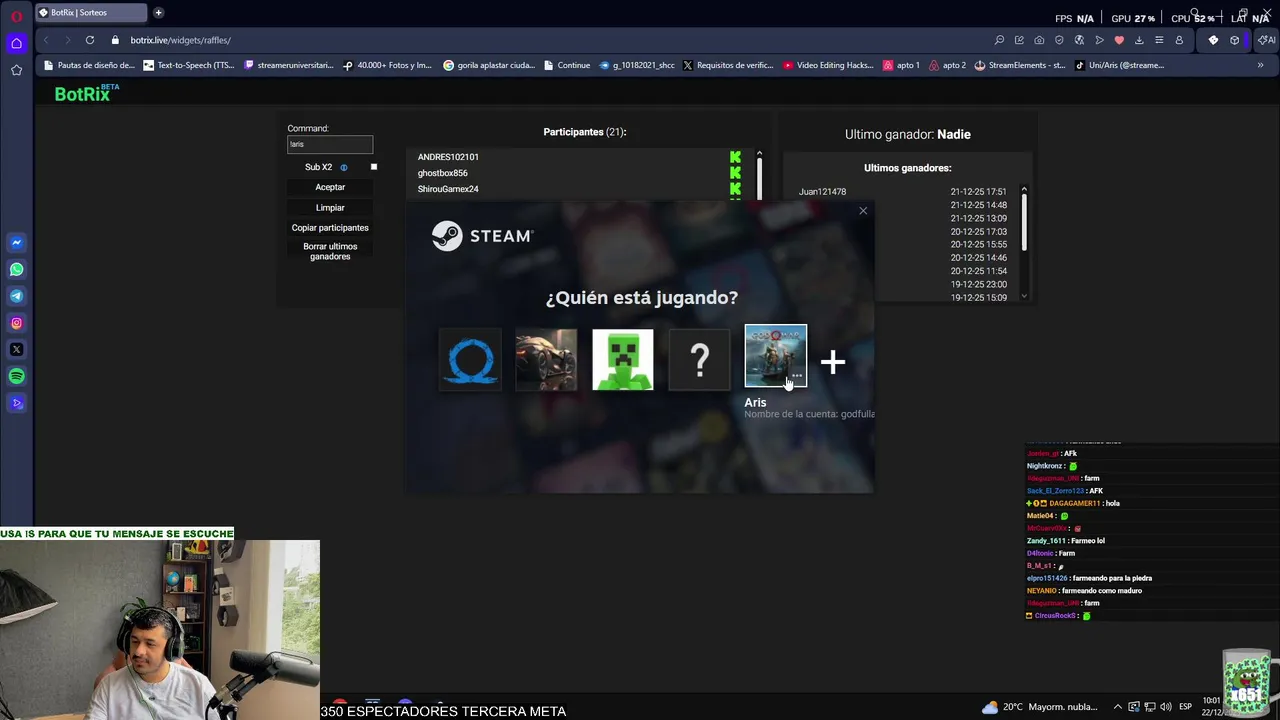Open the AI assistant button
The width and height of the screenshot is (1280, 720).
[x=1266, y=40]
